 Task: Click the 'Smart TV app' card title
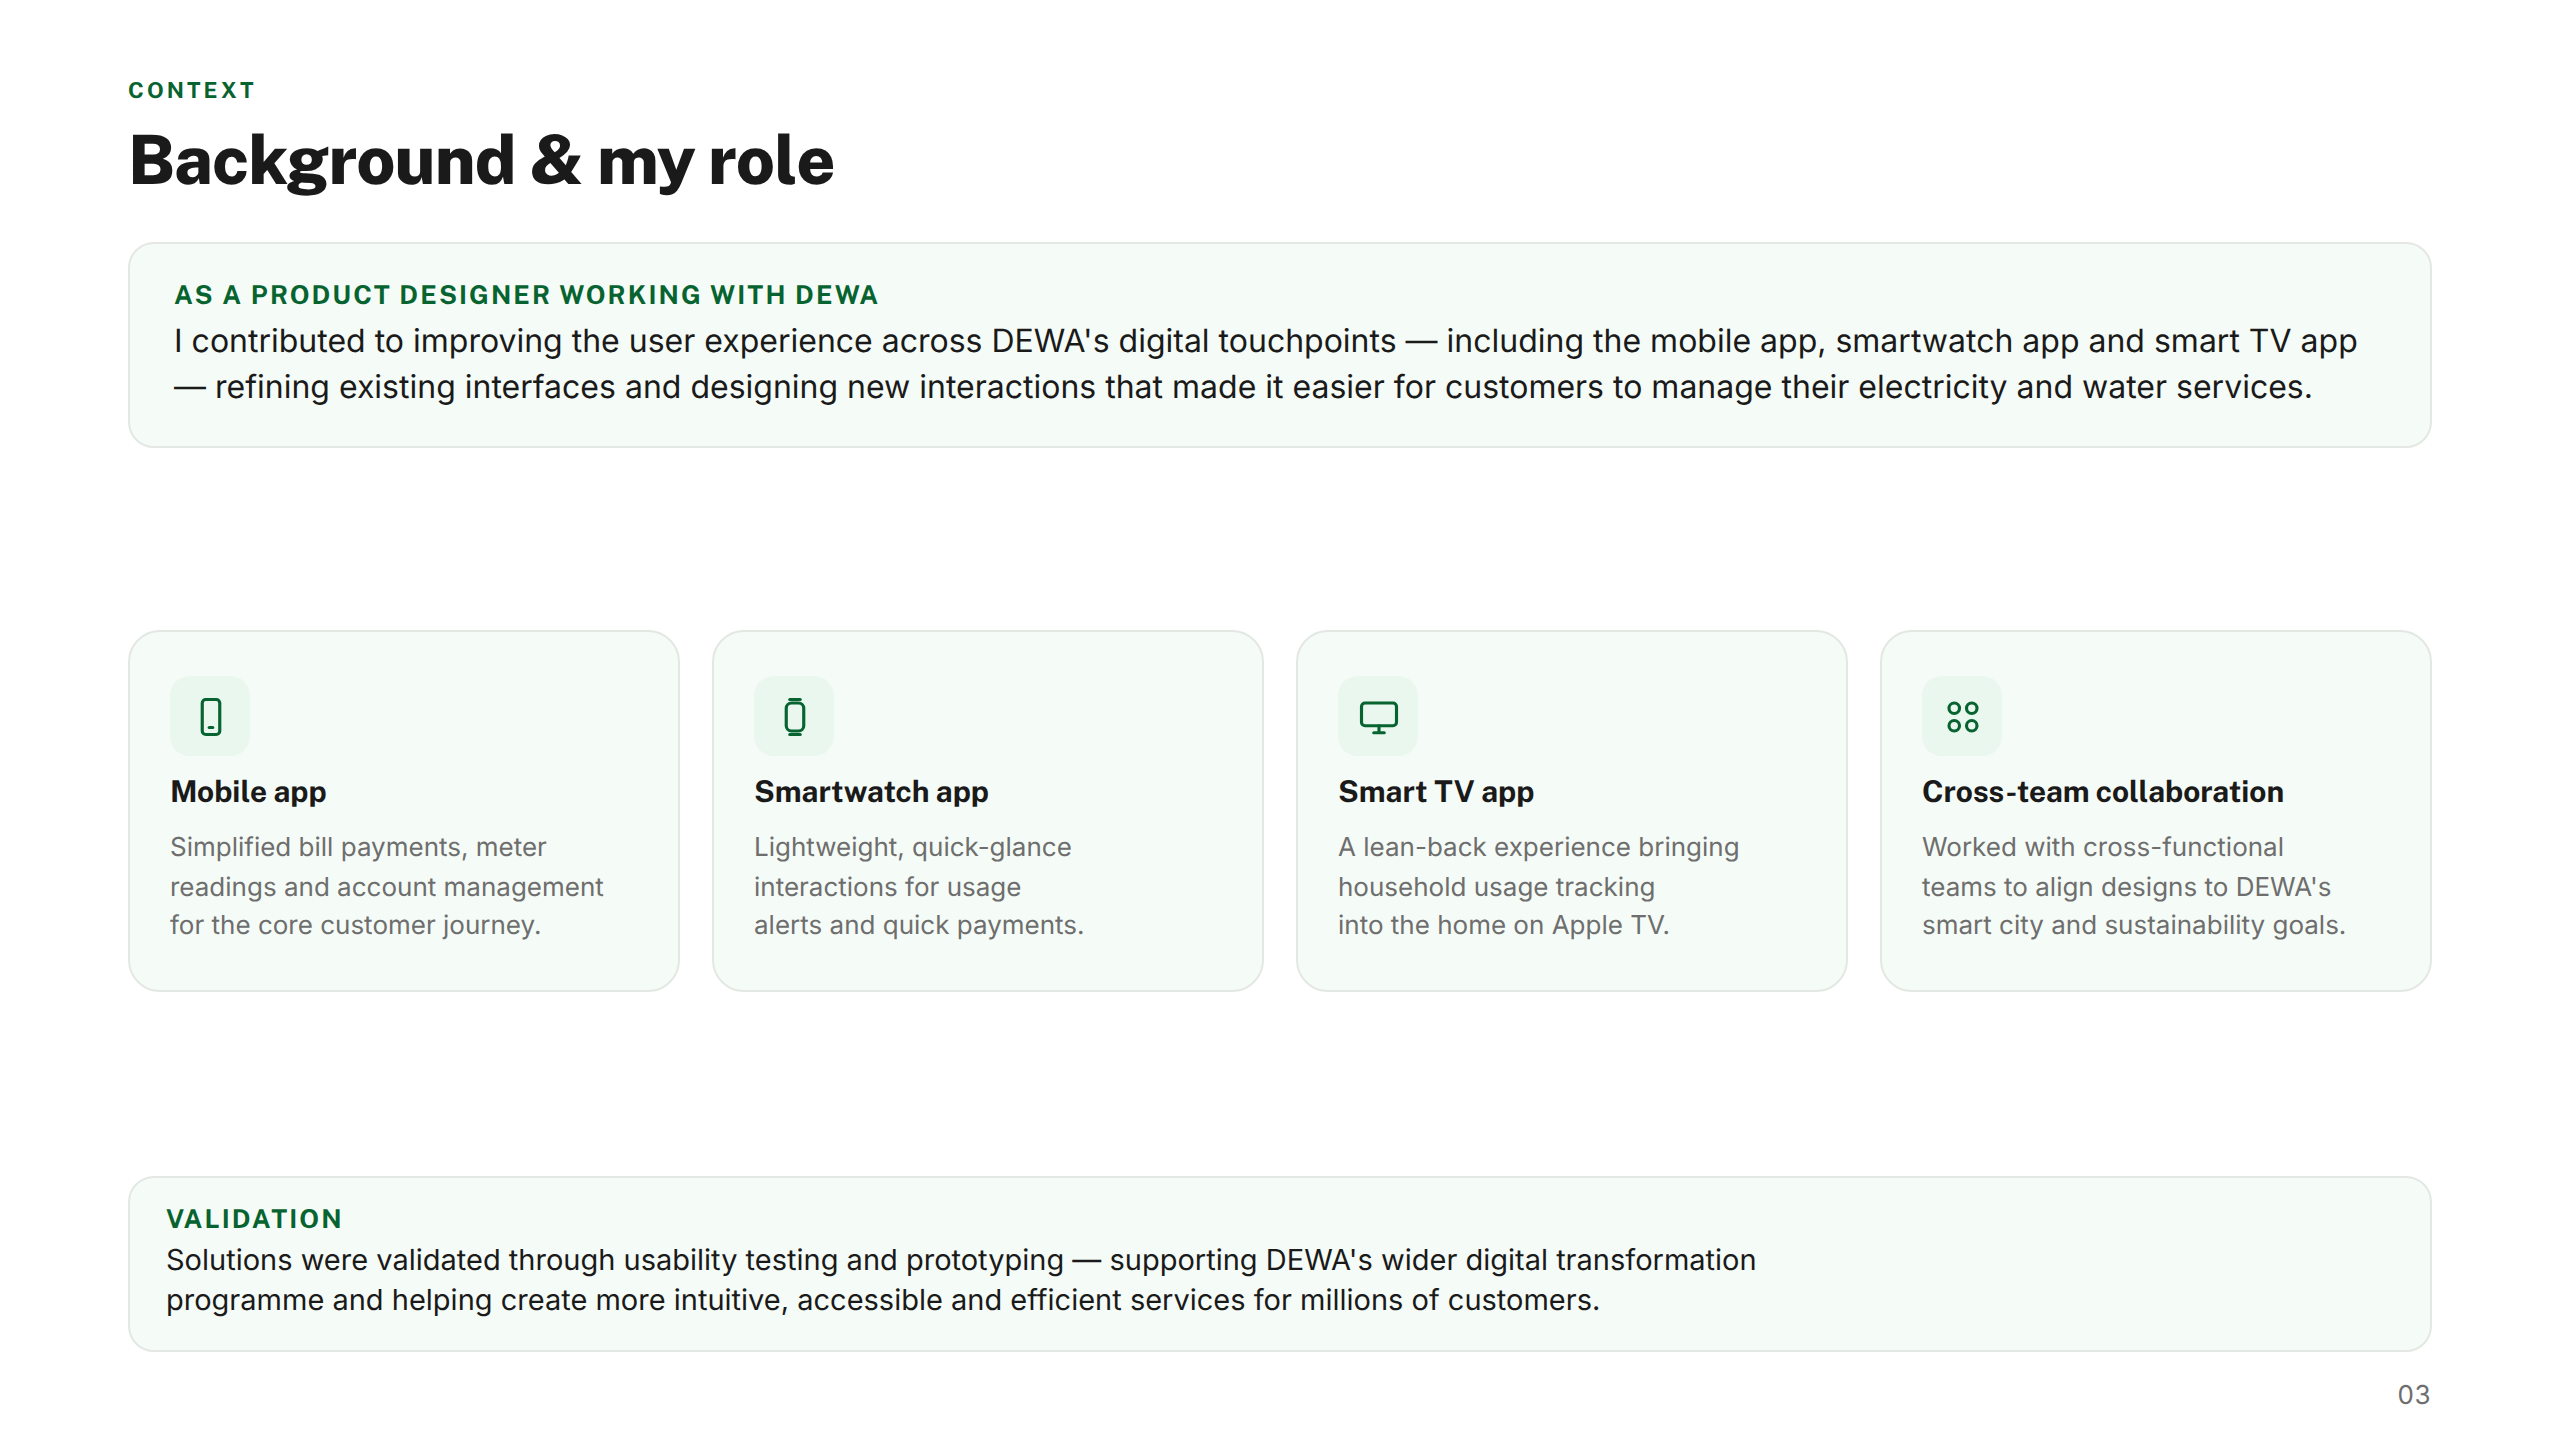click(1436, 791)
